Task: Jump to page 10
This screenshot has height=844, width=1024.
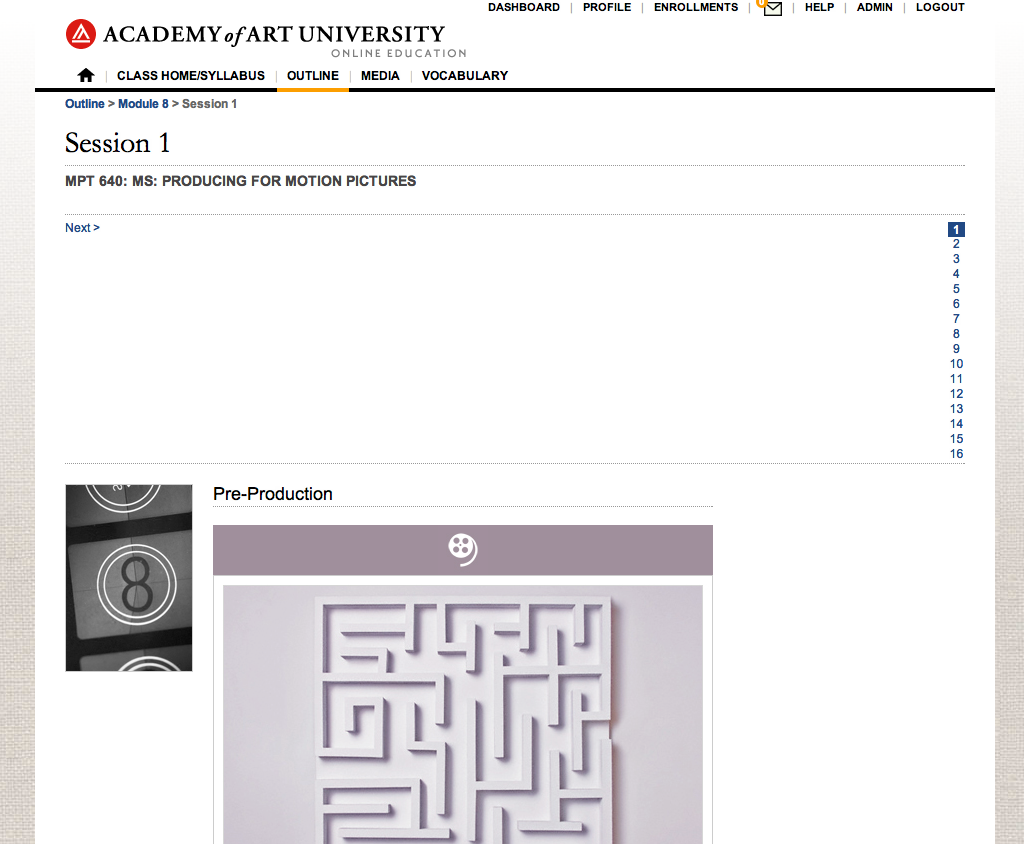Action: pyautogui.click(x=956, y=365)
